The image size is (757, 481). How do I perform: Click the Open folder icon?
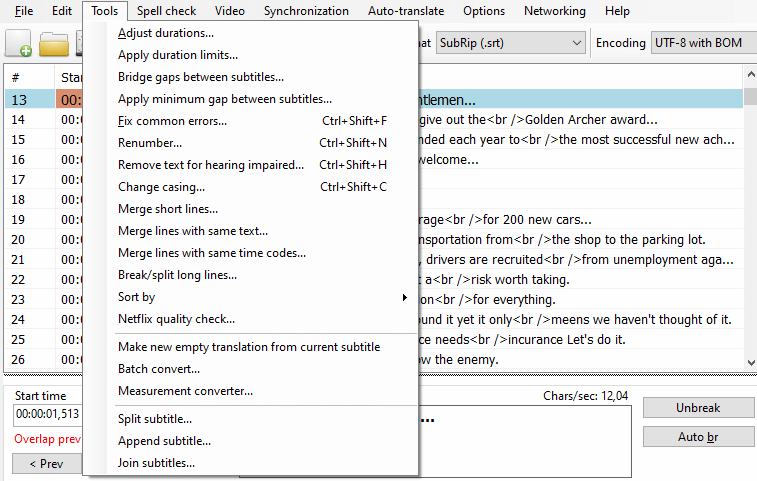tap(54, 44)
